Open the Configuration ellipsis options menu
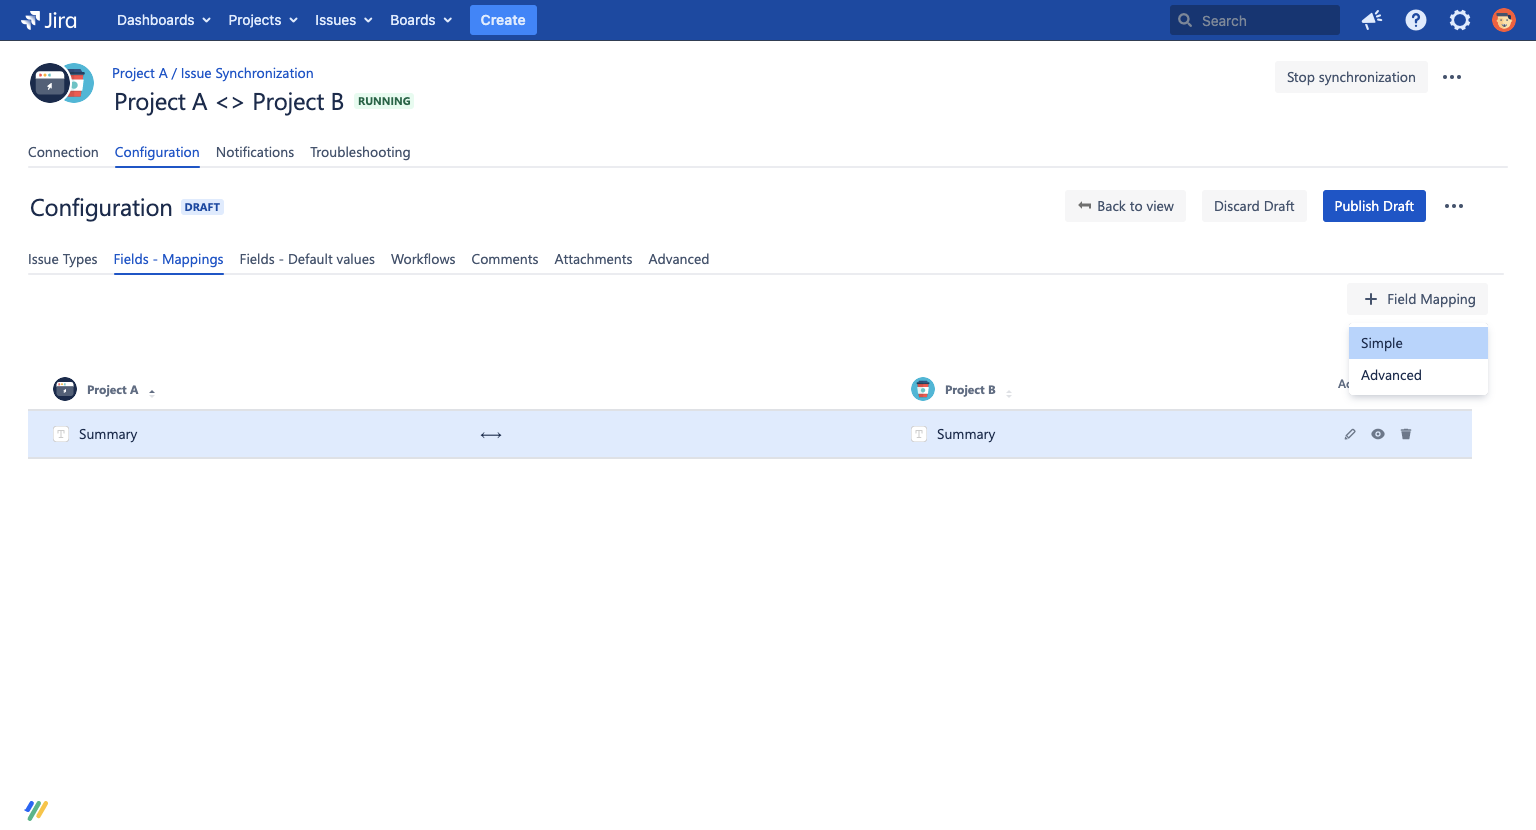1536x830 pixels. click(1454, 206)
